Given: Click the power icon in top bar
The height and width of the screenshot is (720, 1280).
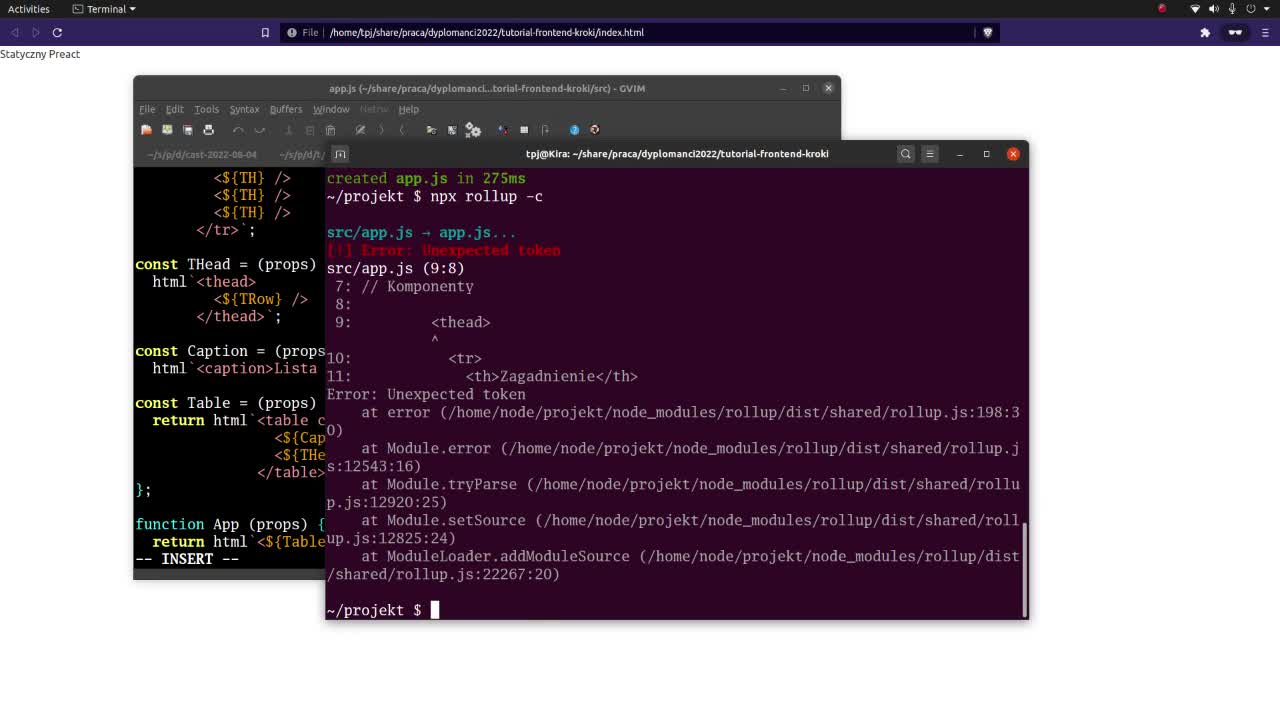Looking at the screenshot, I should [x=1250, y=9].
